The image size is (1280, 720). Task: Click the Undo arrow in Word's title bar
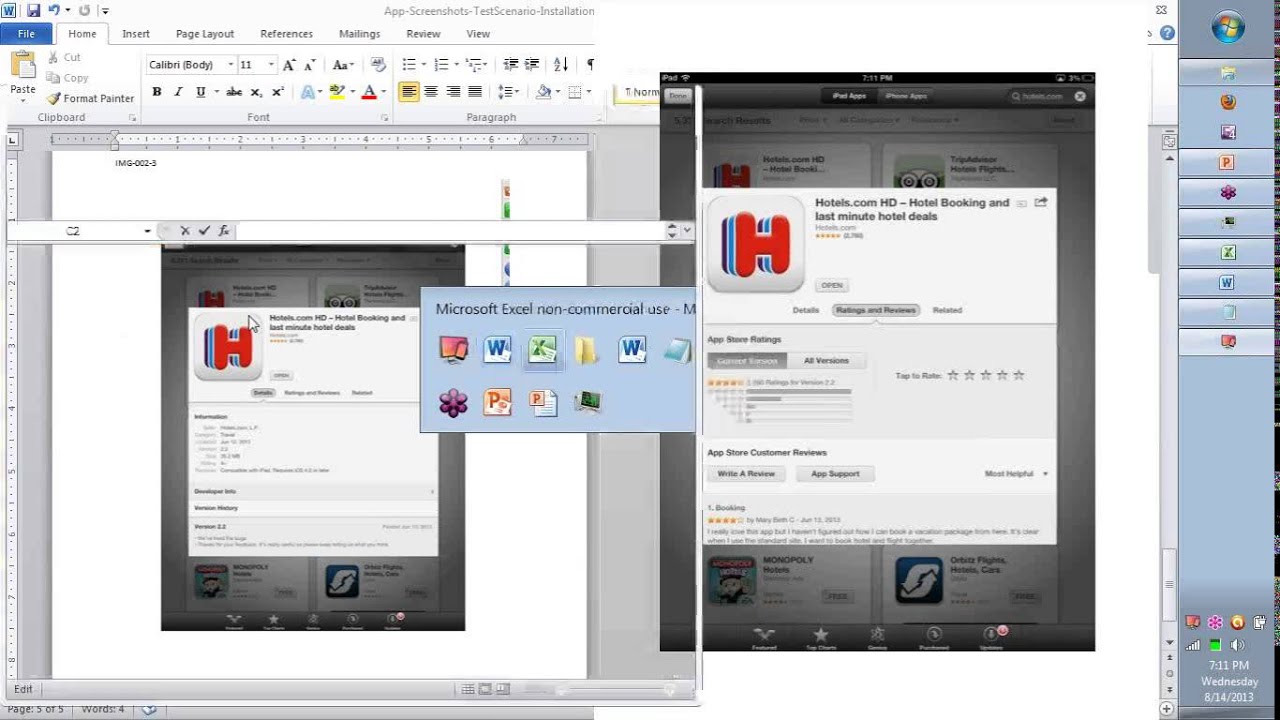56,11
